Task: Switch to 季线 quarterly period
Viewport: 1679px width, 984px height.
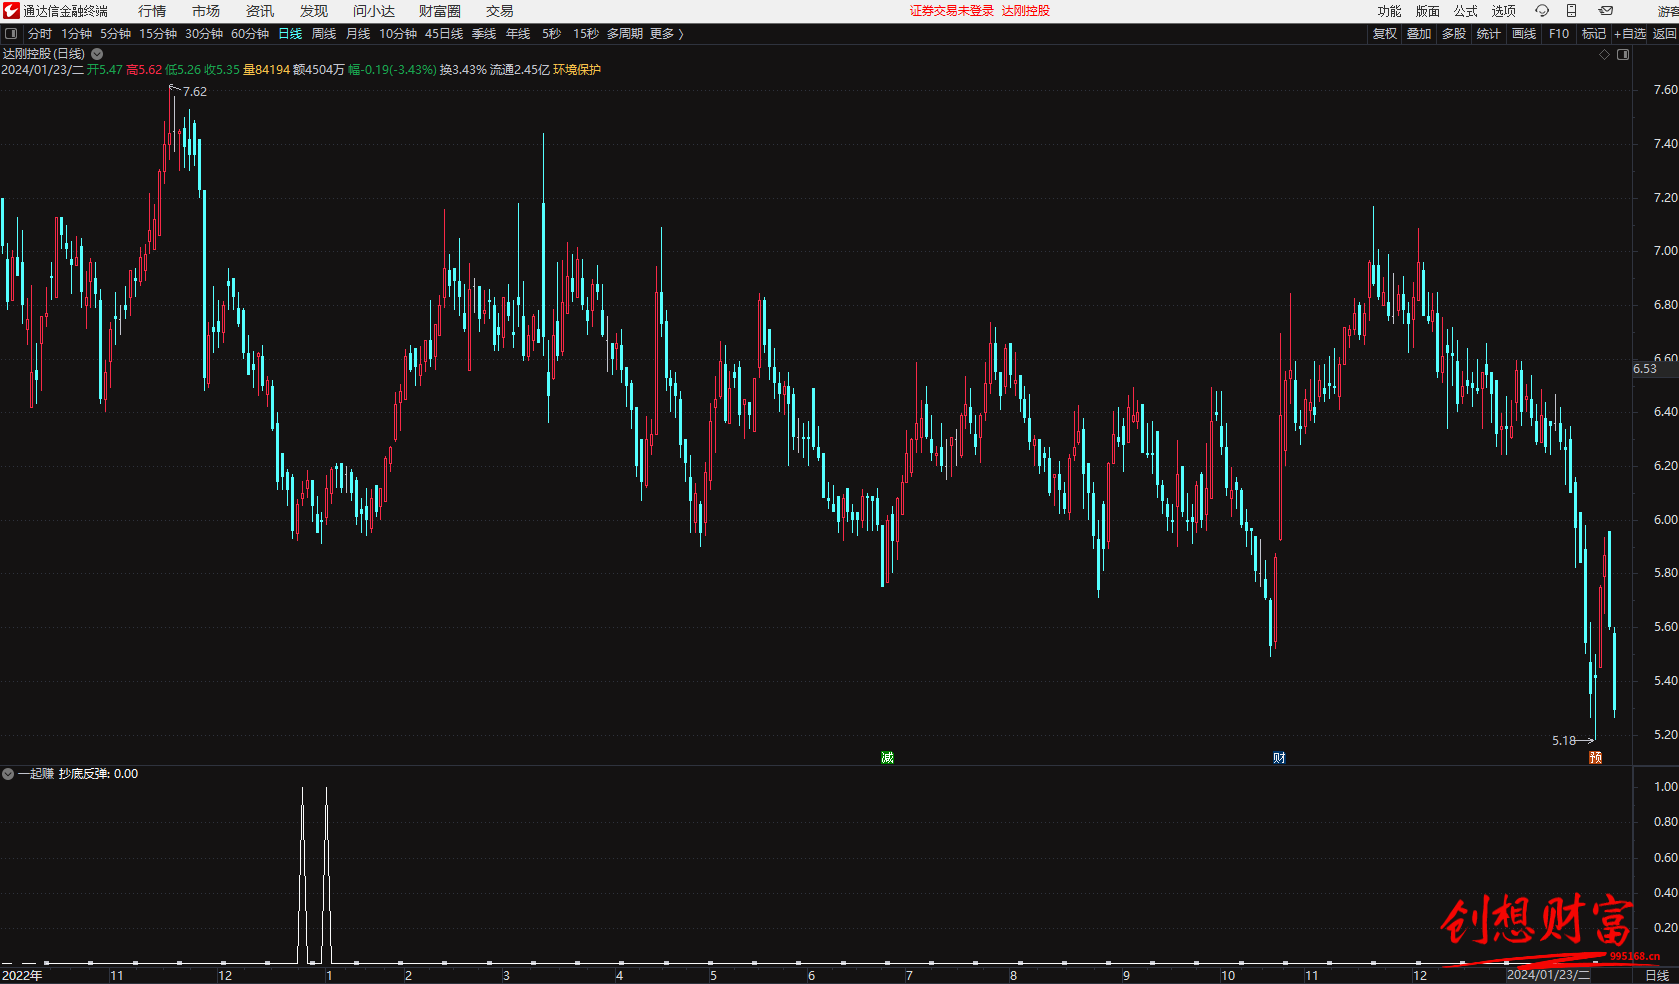Action: tap(484, 34)
